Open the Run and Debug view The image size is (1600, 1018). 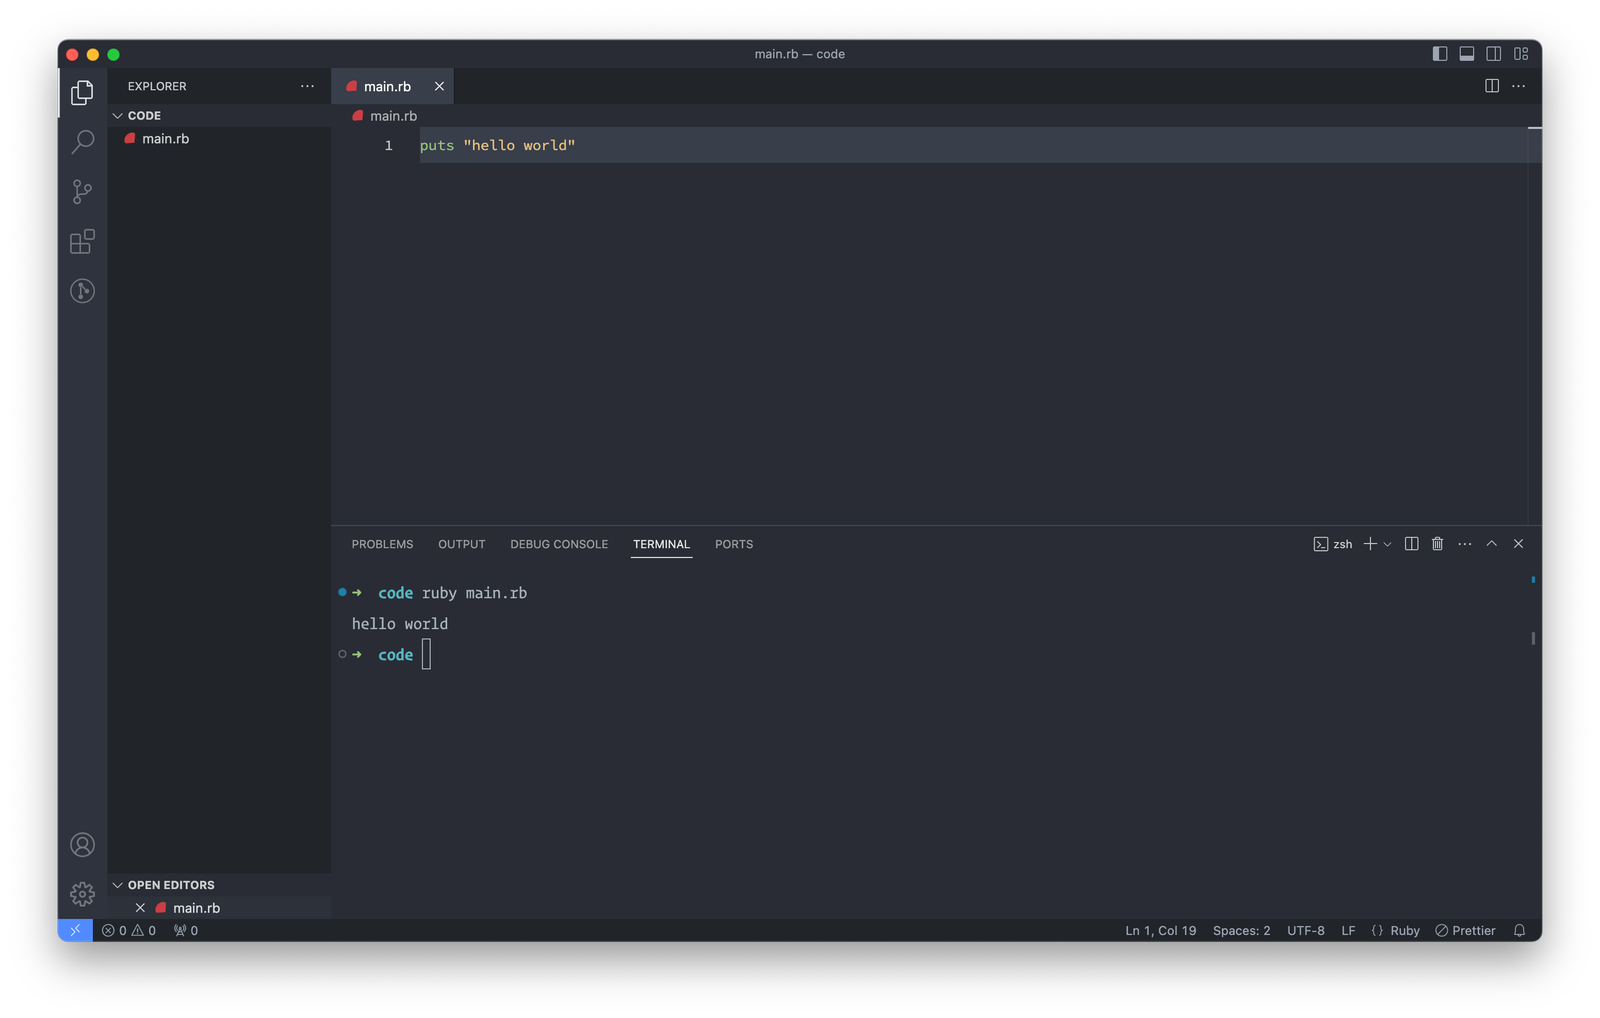(82, 291)
